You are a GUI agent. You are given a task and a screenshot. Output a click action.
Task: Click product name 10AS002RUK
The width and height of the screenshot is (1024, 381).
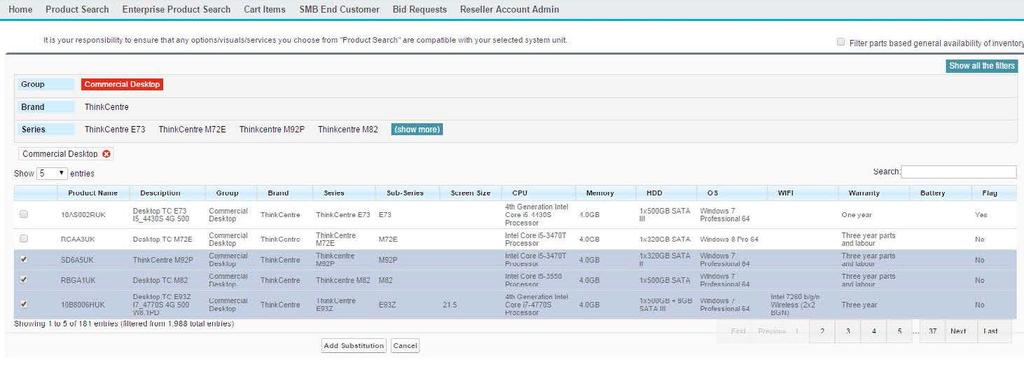82,214
